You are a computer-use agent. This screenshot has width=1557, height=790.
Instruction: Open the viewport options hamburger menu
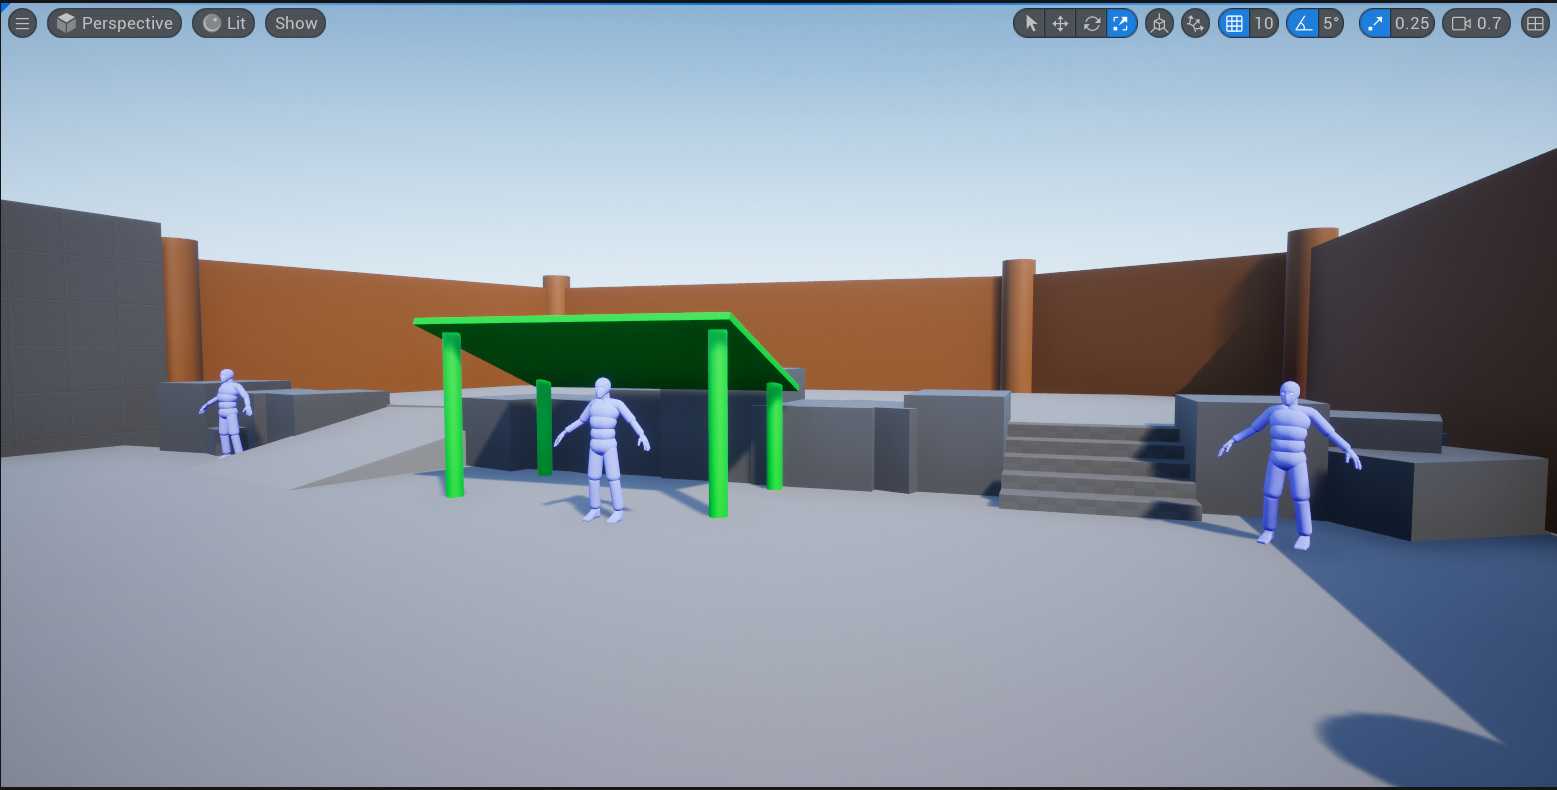[22, 22]
